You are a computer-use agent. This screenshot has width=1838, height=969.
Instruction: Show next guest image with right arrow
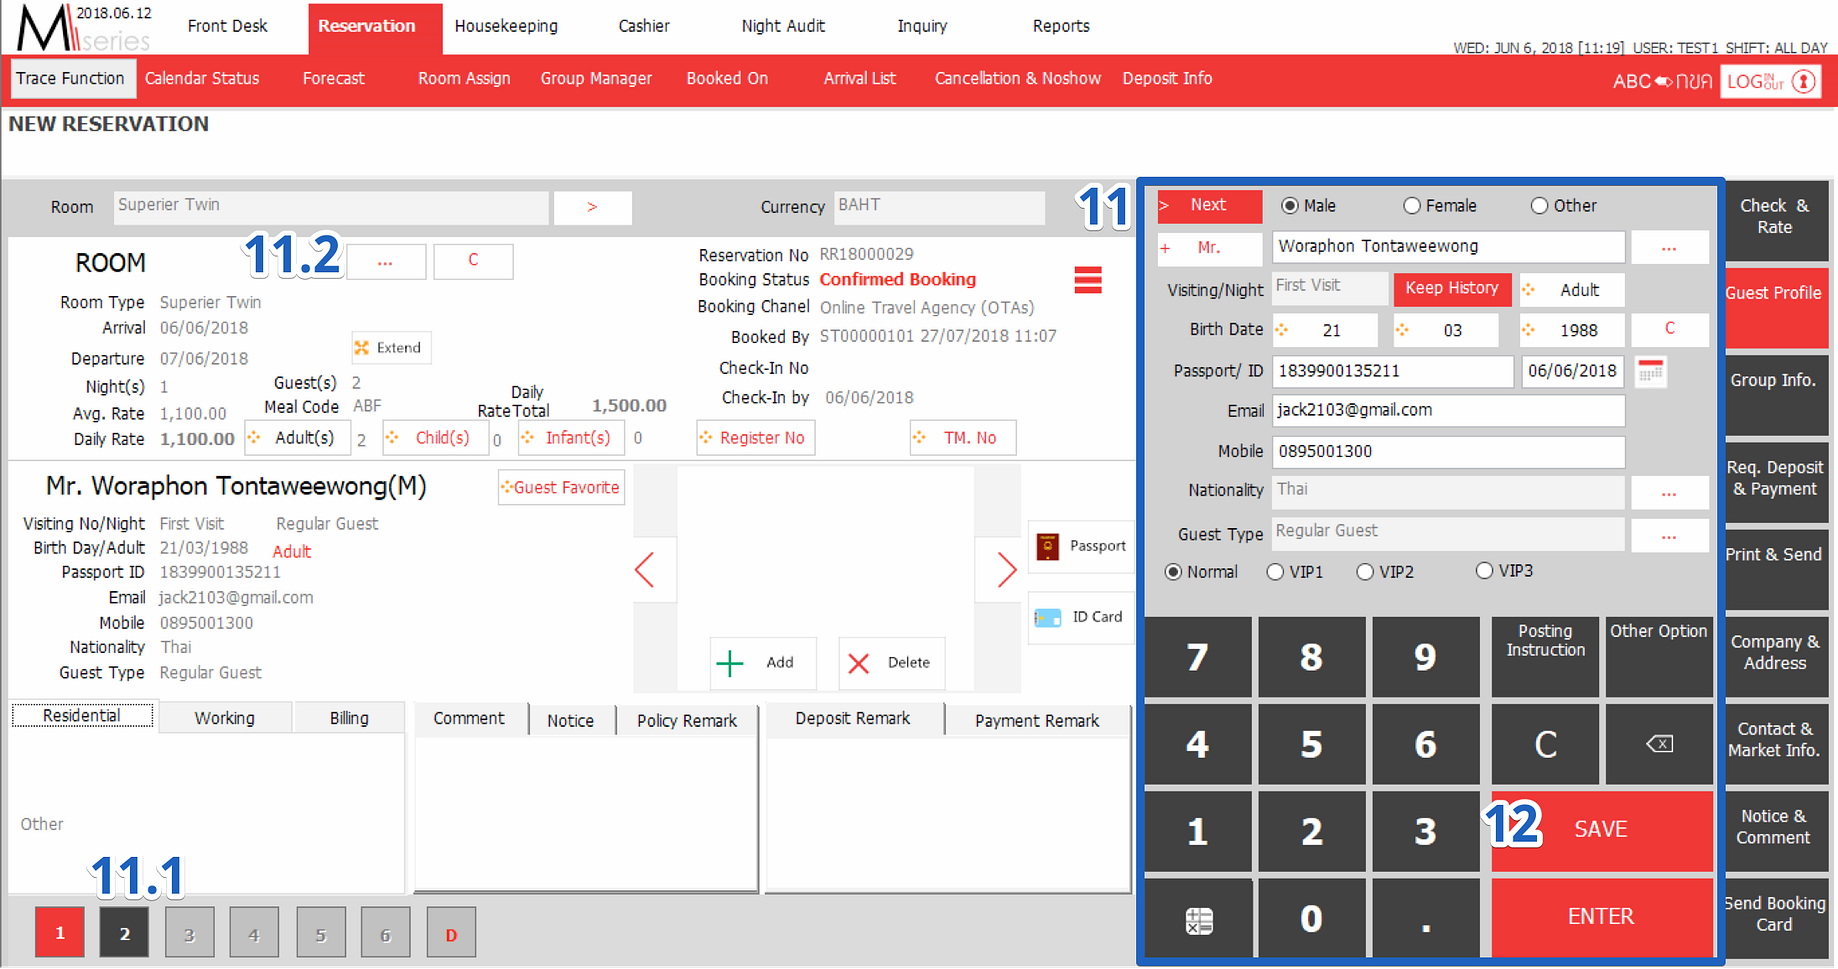click(1006, 570)
